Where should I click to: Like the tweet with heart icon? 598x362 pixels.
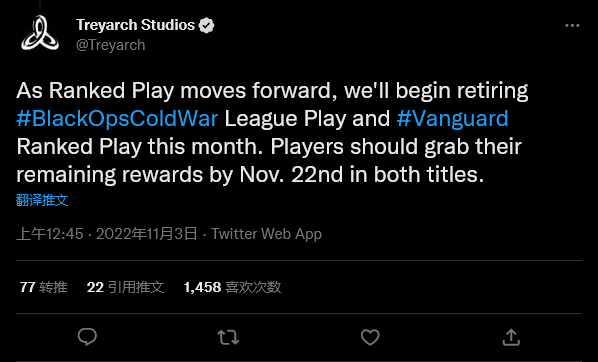(x=370, y=337)
